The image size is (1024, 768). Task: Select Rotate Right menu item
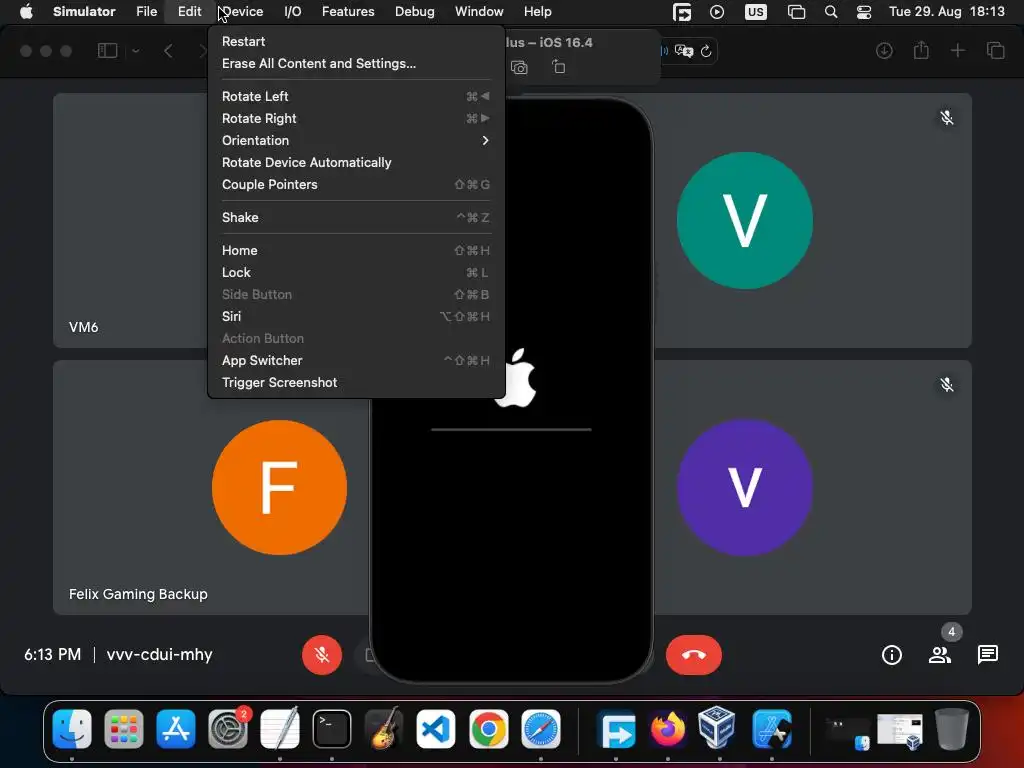(356, 118)
